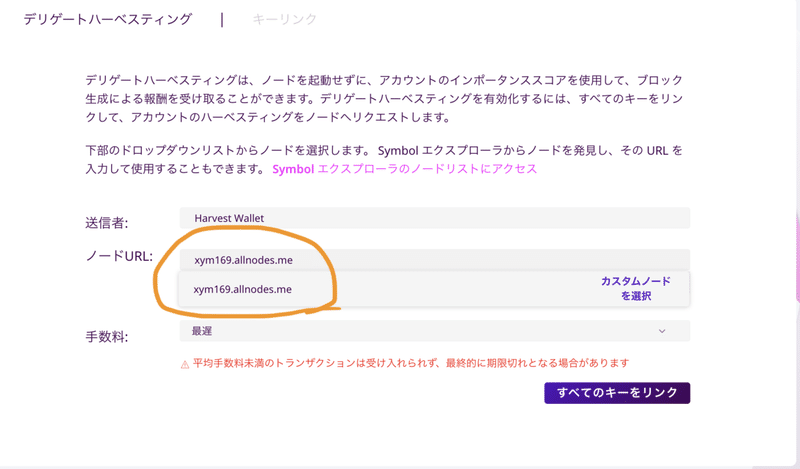Click the warning triangle icon
The width and height of the screenshot is (800, 469).
pos(185,364)
